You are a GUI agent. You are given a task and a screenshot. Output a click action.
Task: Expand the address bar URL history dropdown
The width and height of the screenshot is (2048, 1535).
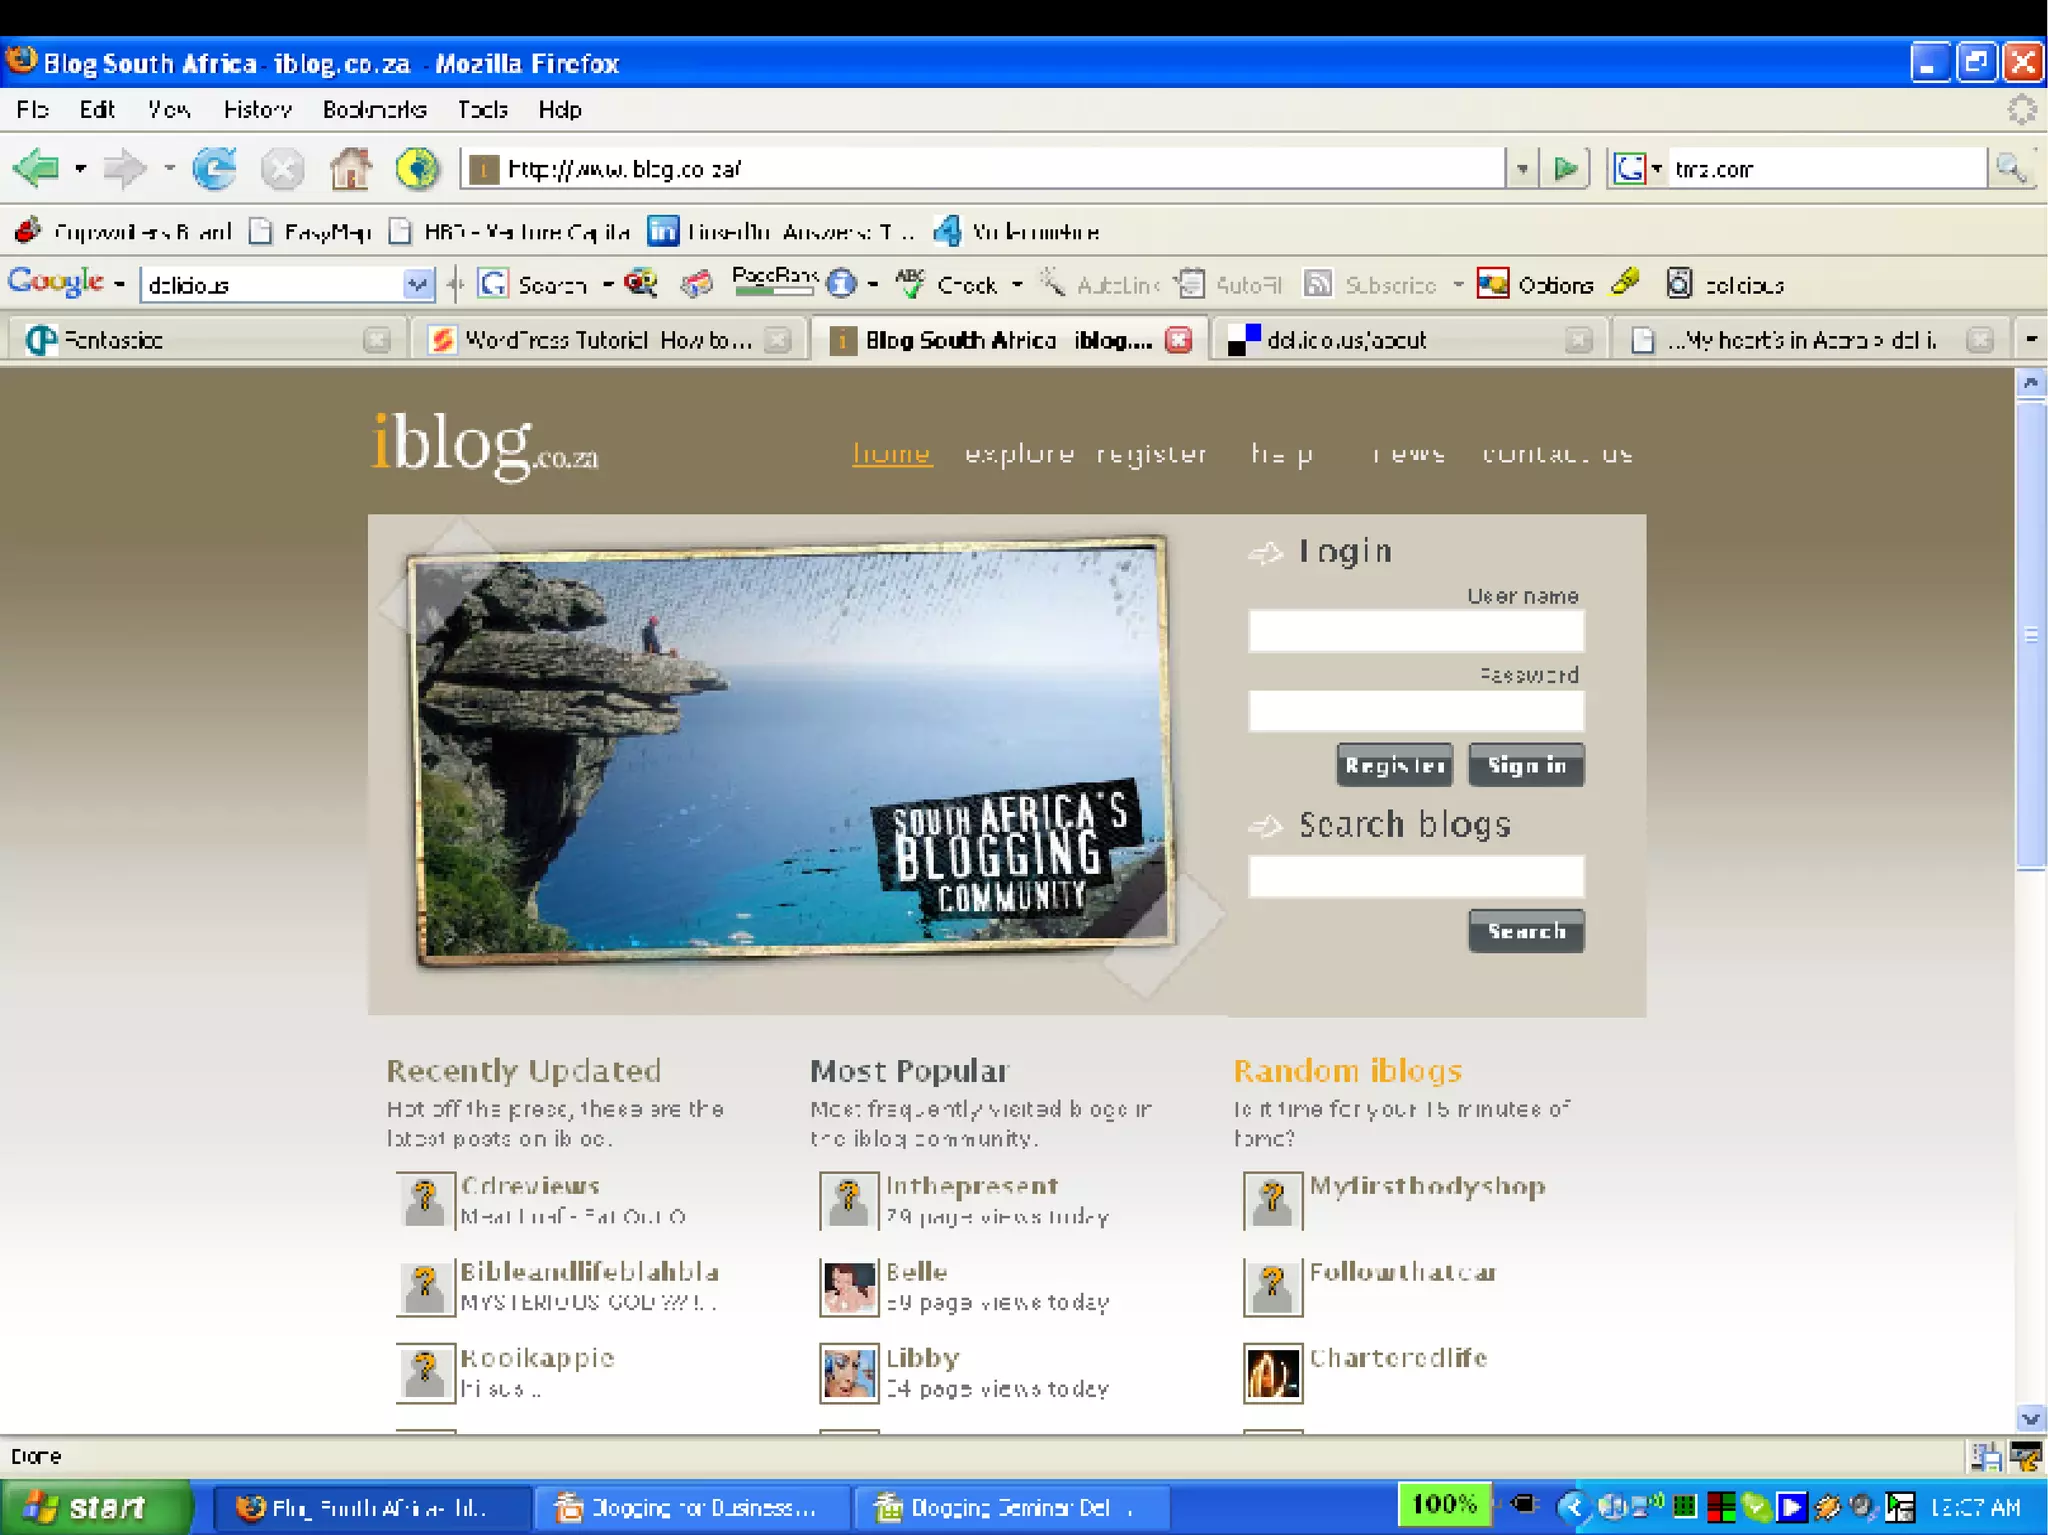pyautogui.click(x=1521, y=168)
